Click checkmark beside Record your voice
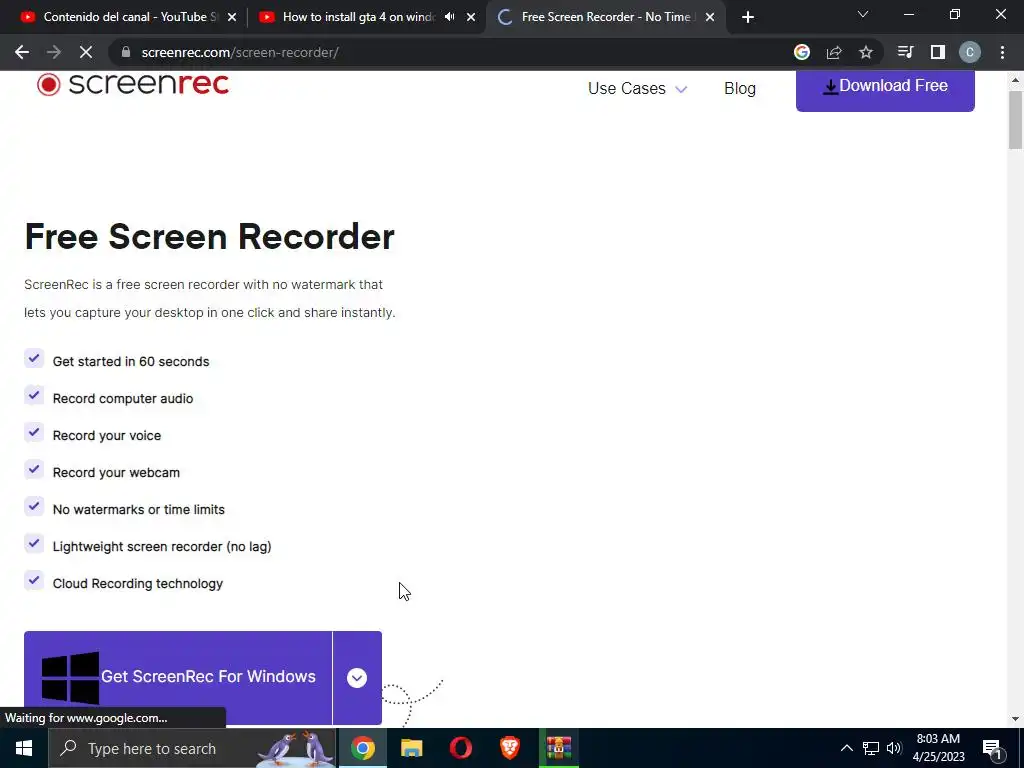 (x=34, y=432)
